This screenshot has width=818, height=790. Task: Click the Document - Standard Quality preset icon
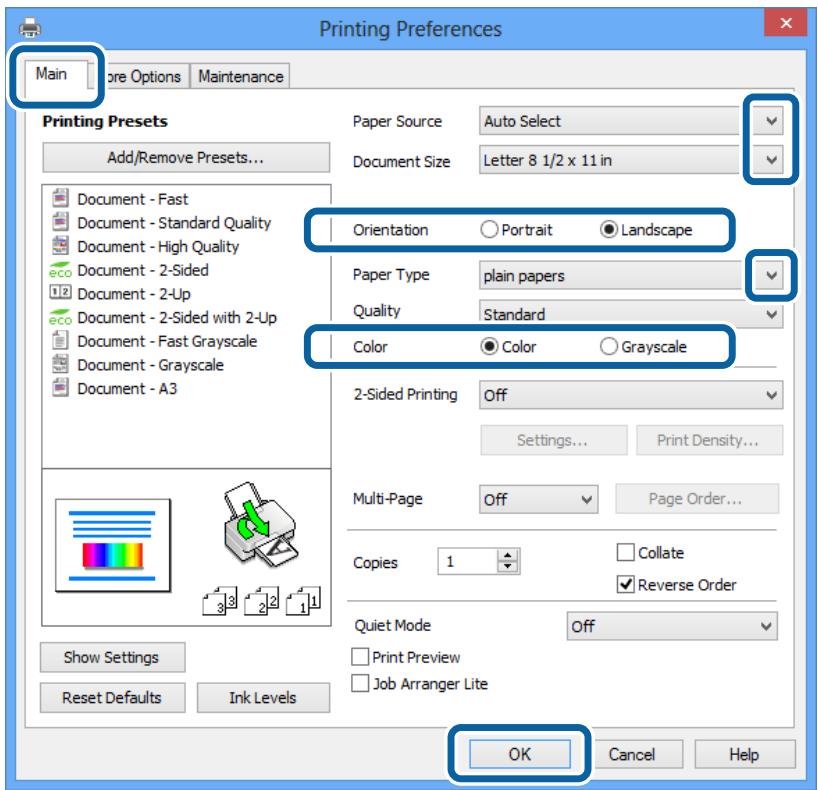point(60,222)
